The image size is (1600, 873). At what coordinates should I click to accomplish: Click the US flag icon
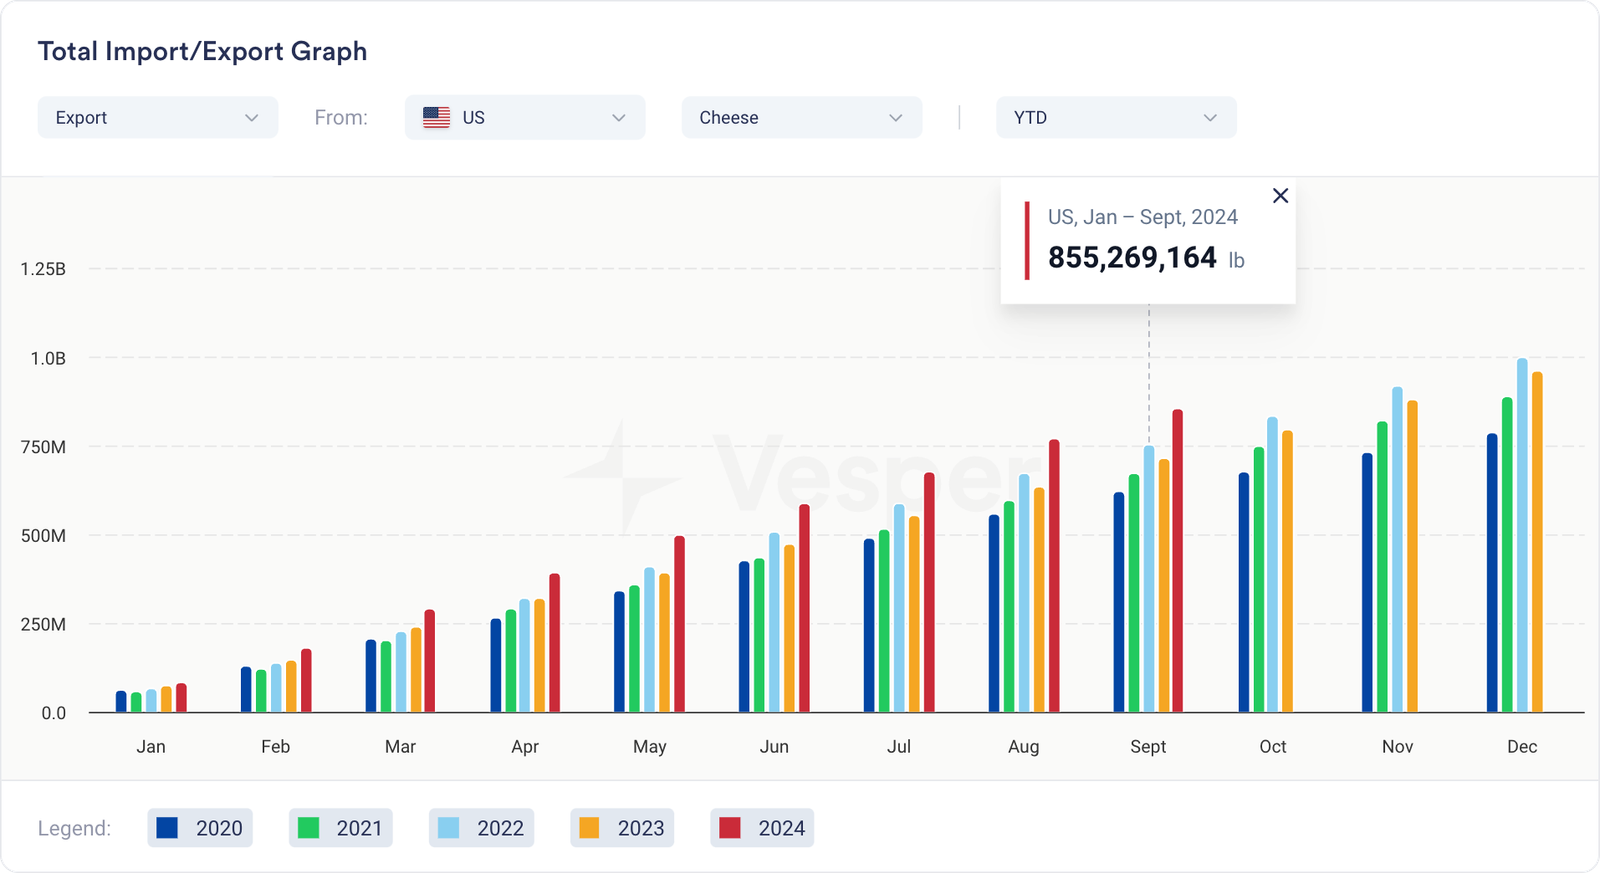pyautogui.click(x=436, y=118)
